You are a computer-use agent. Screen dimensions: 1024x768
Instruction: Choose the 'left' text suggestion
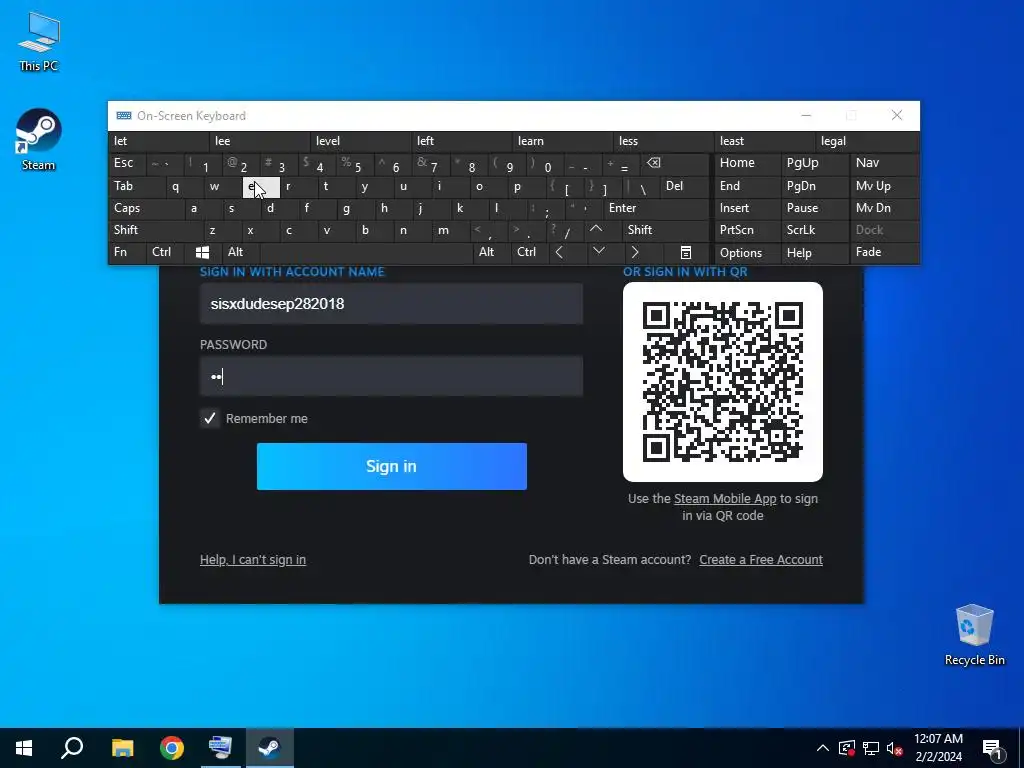tap(462, 141)
